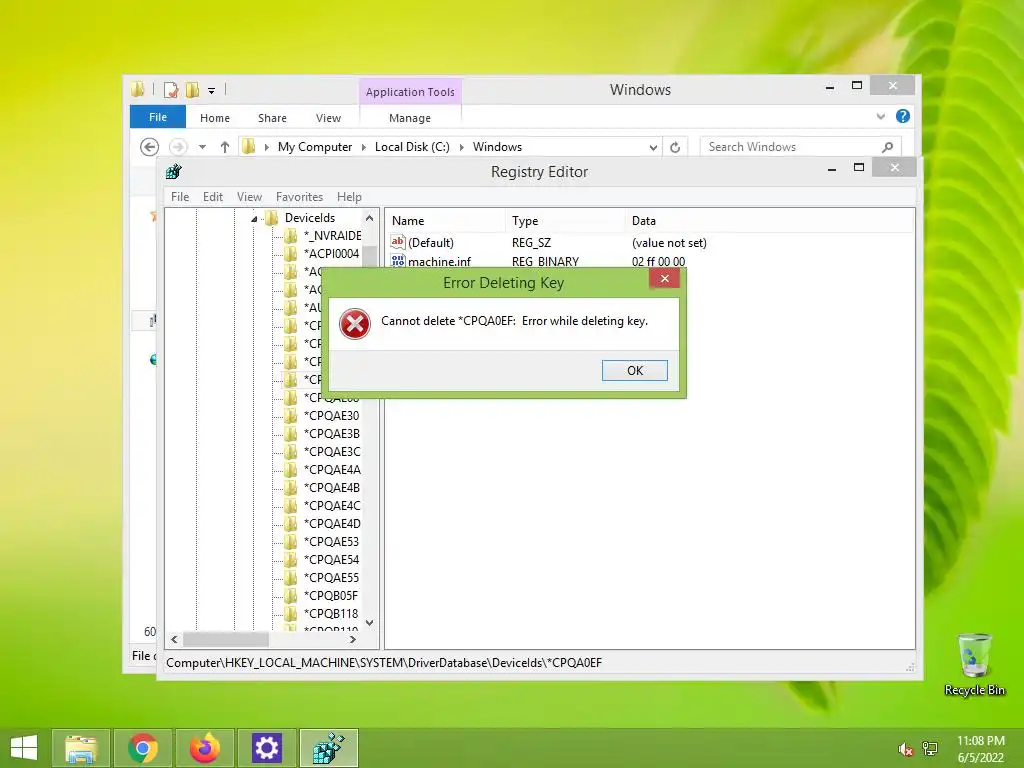
Task: Open Explorer Help question mark icon
Action: (903, 116)
